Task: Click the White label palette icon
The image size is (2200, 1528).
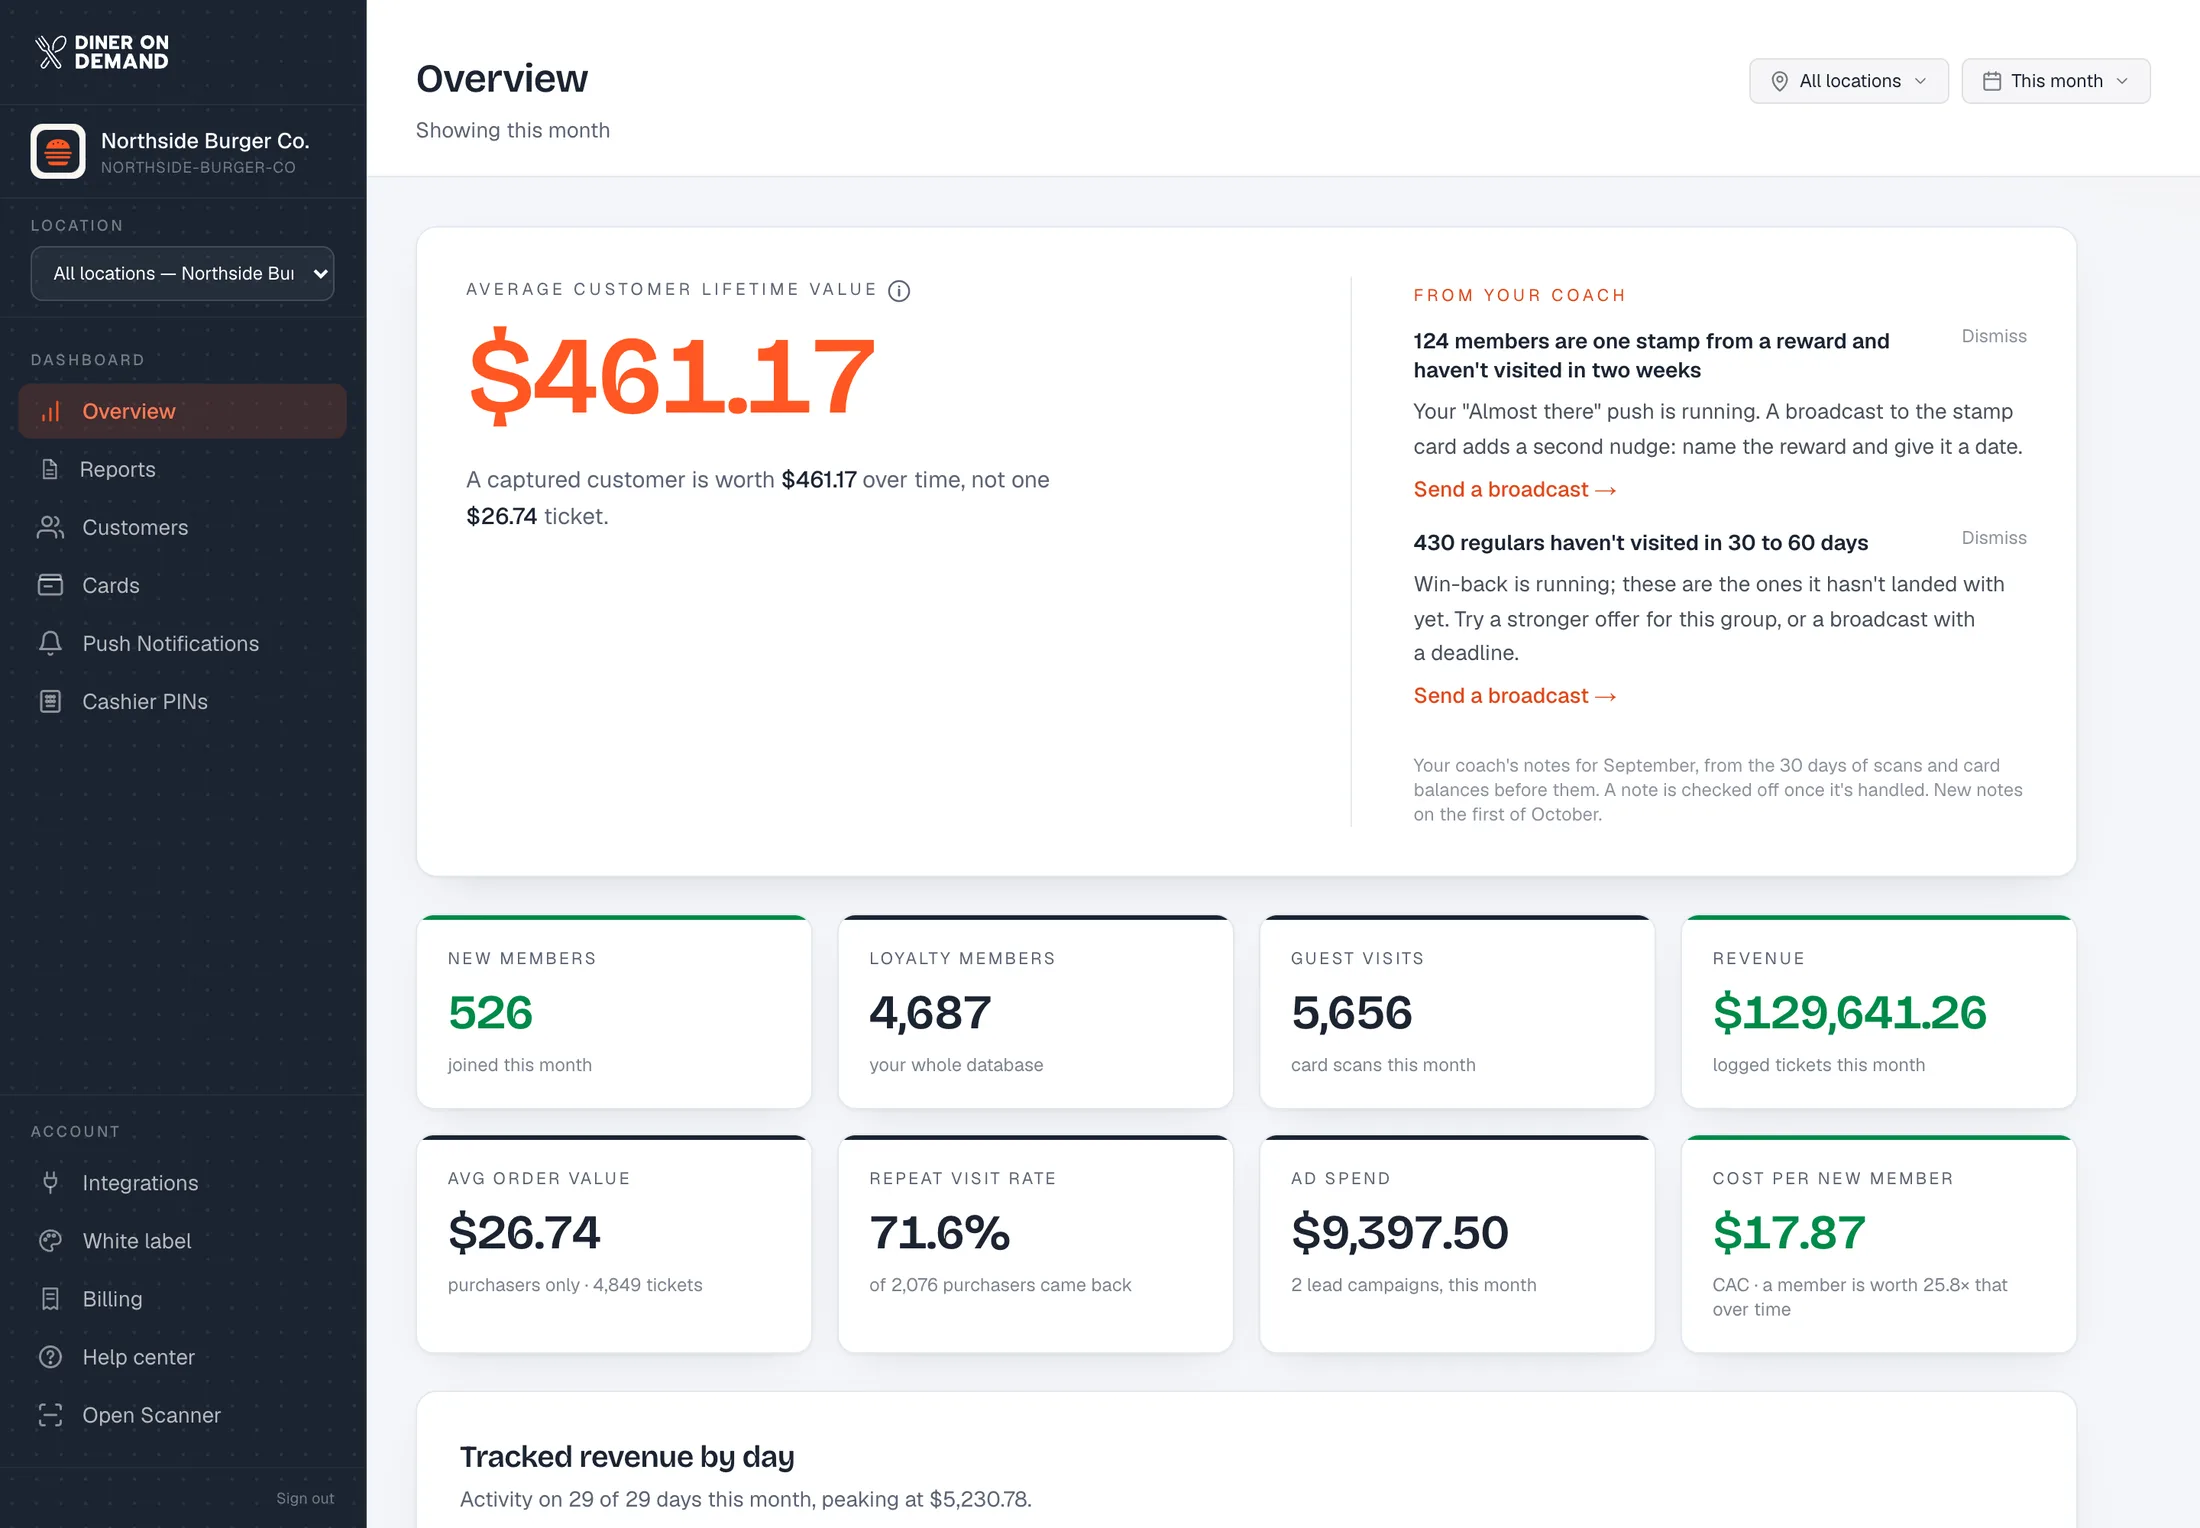Action: (50, 1241)
